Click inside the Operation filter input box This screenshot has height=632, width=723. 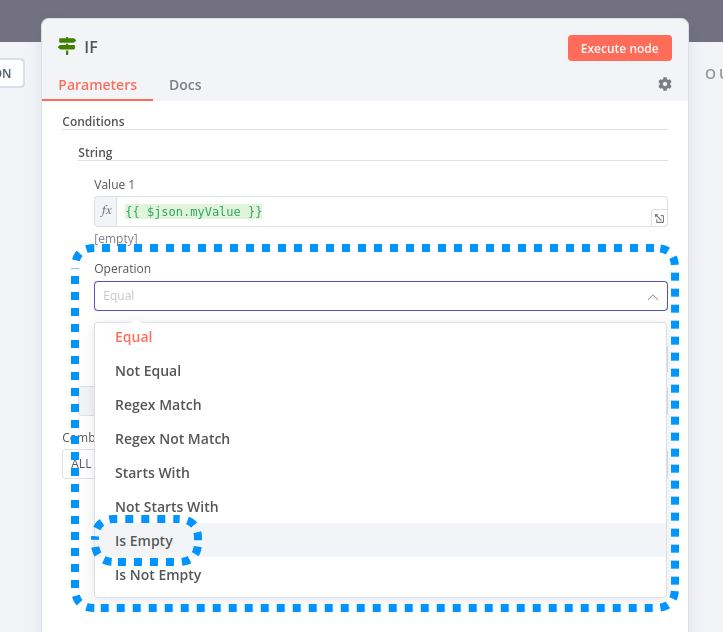[x=370, y=296]
